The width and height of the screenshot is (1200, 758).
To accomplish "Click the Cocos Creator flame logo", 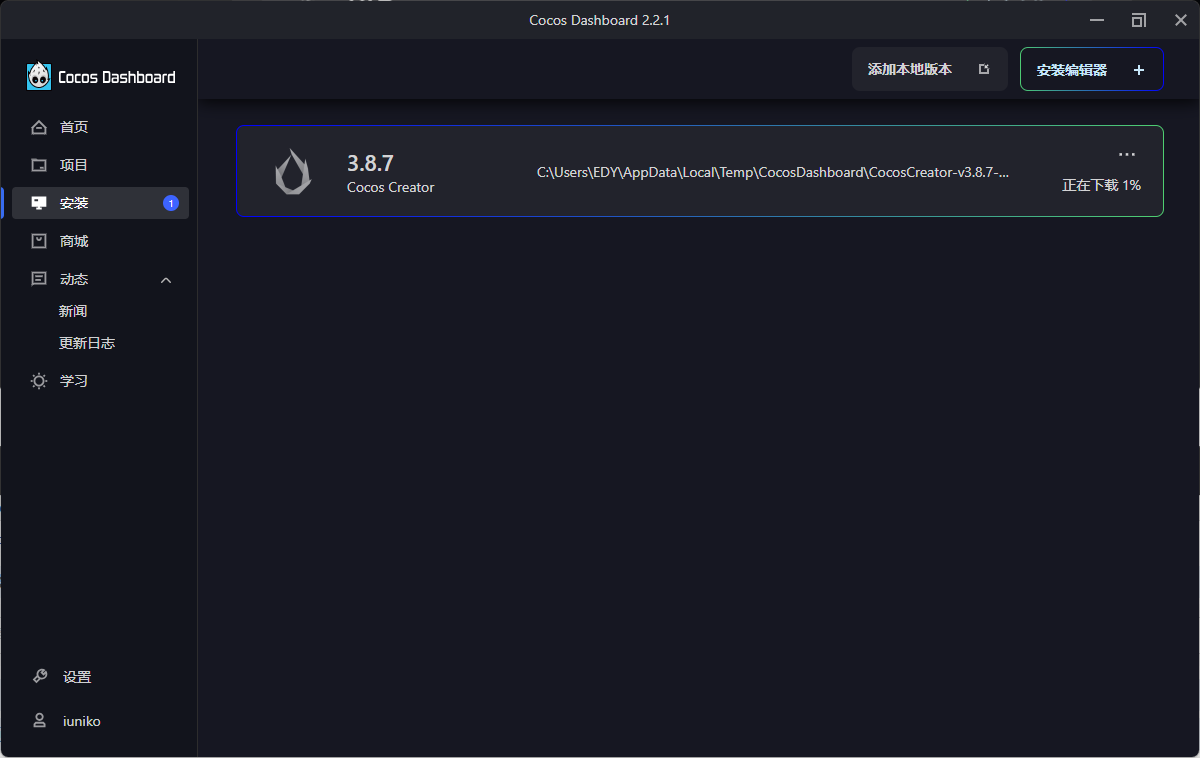I will (x=293, y=171).
